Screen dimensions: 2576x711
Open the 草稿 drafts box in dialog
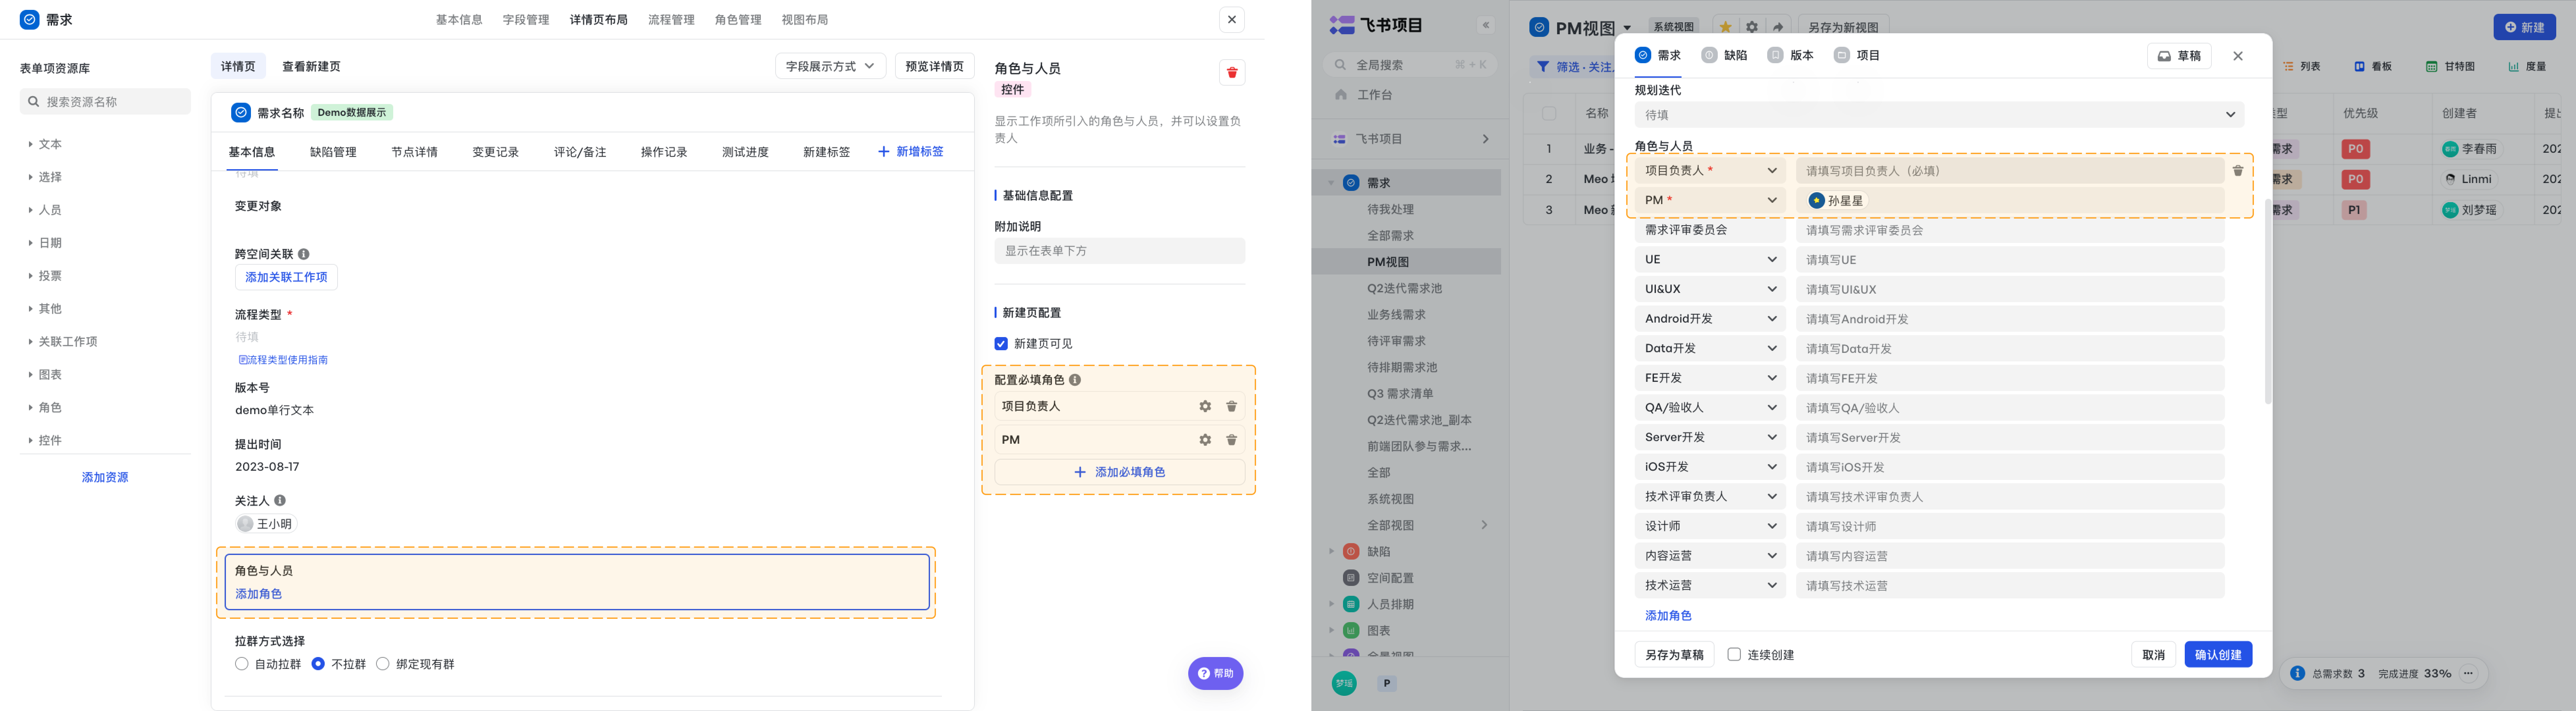[x=2179, y=56]
